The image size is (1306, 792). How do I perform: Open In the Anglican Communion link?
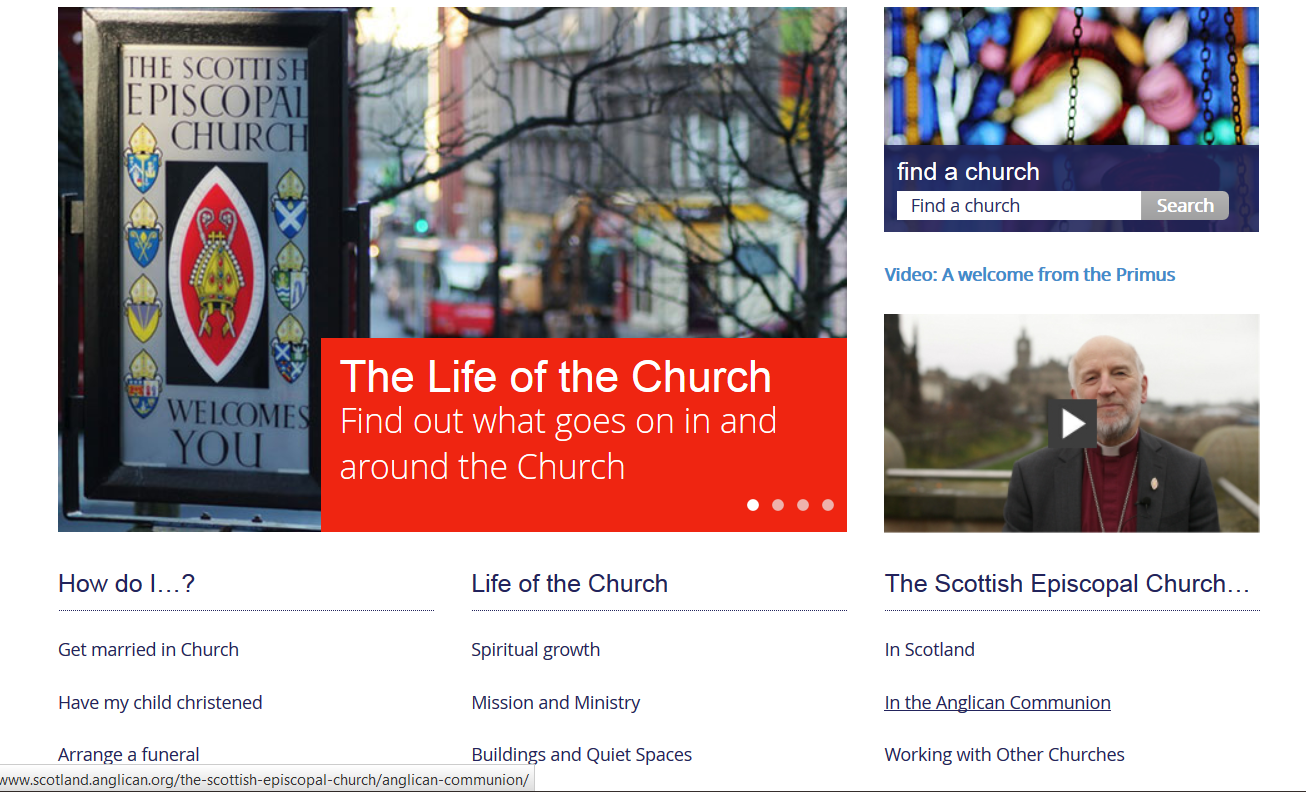coord(998,703)
